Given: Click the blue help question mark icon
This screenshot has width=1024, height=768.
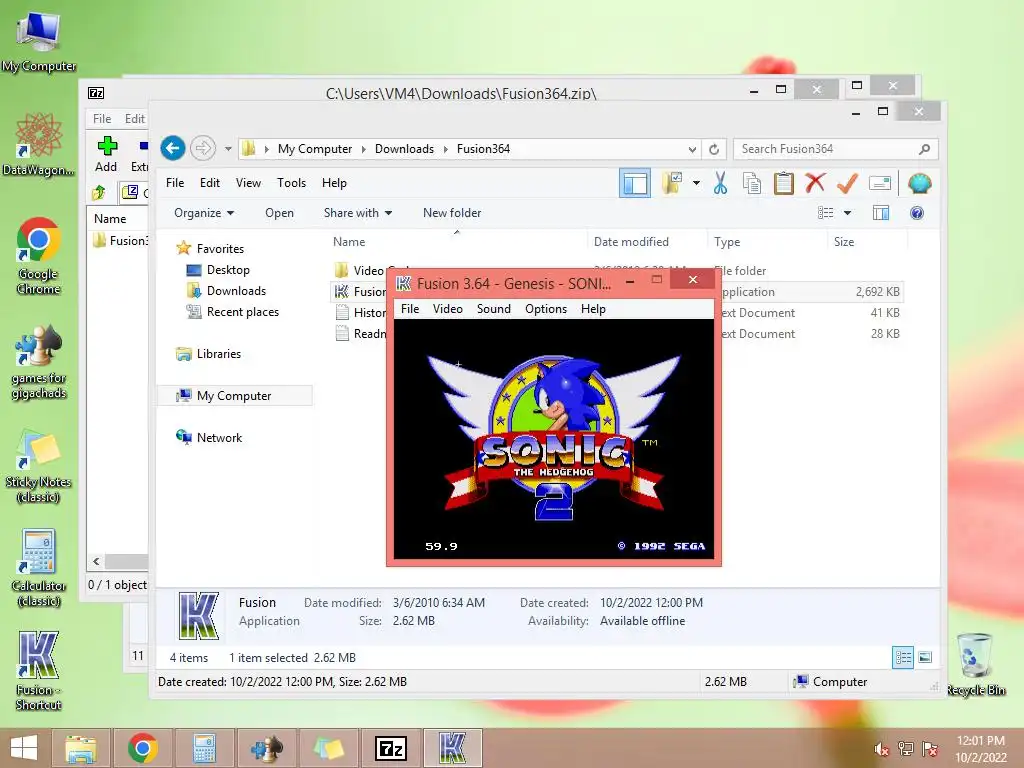Looking at the screenshot, I should (x=917, y=213).
